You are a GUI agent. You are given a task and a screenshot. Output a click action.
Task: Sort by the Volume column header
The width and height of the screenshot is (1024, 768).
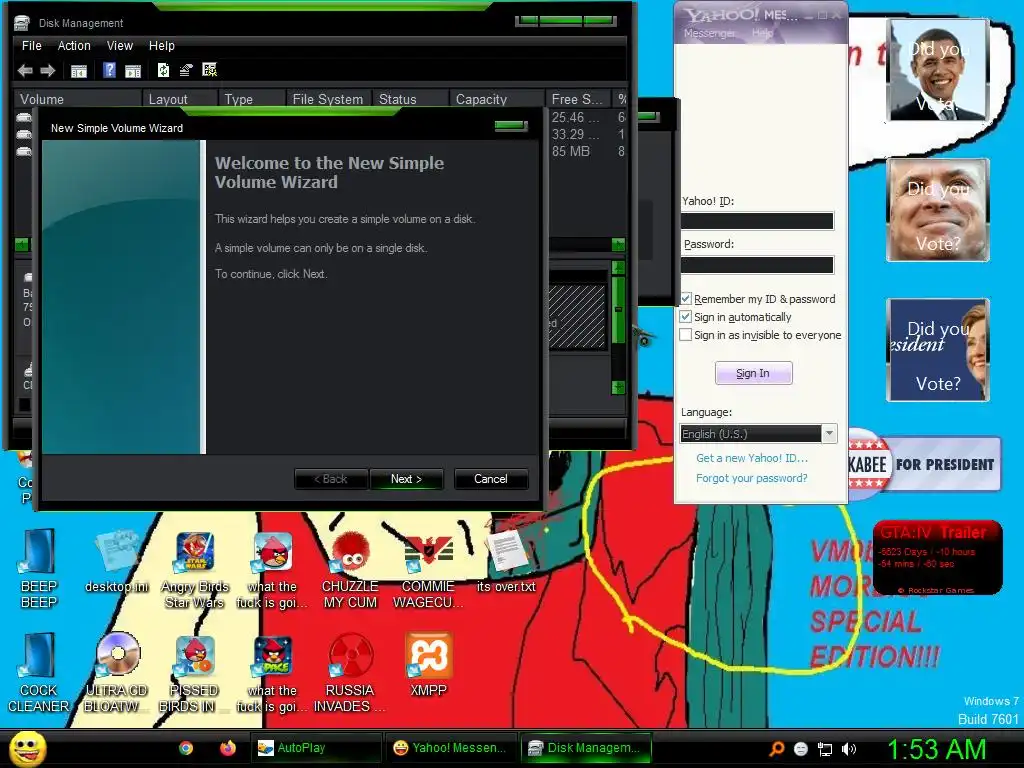(78, 99)
